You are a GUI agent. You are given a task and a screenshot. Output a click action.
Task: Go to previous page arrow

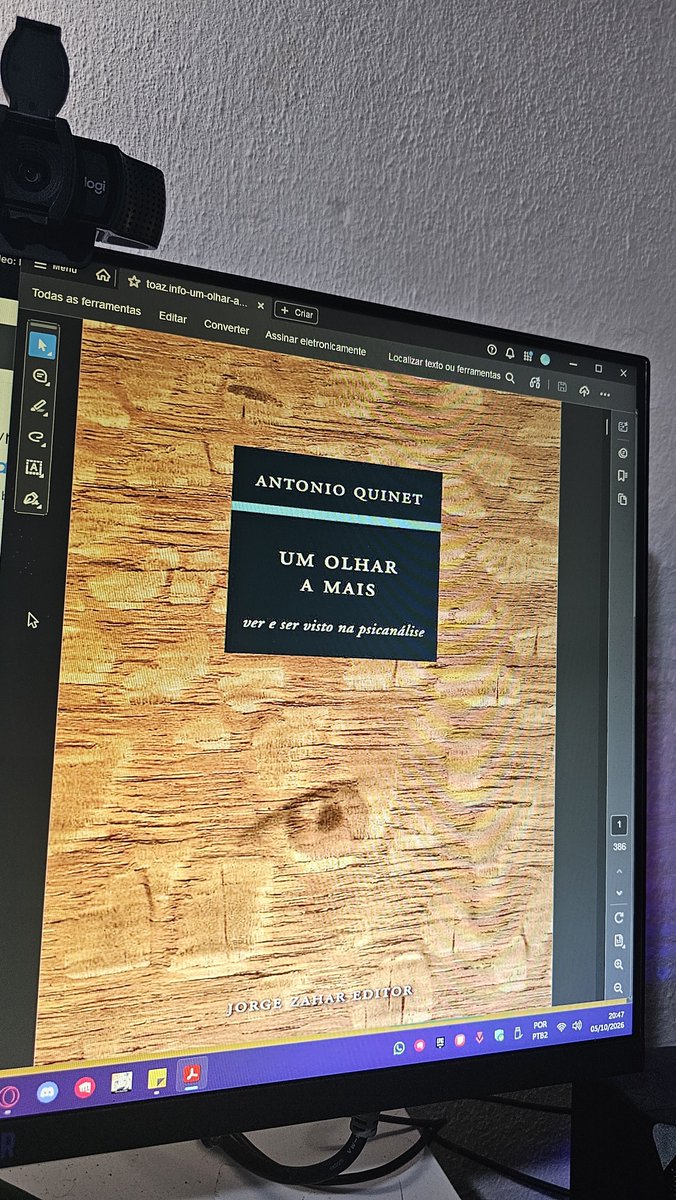(619, 871)
